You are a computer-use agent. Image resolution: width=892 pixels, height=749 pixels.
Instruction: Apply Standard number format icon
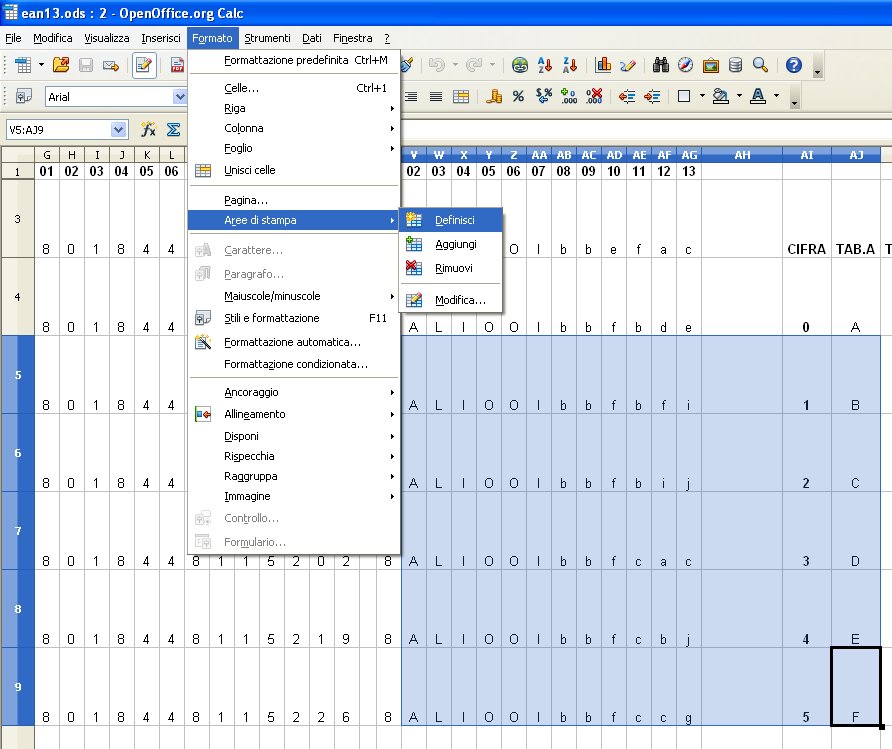[x=544, y=96]
